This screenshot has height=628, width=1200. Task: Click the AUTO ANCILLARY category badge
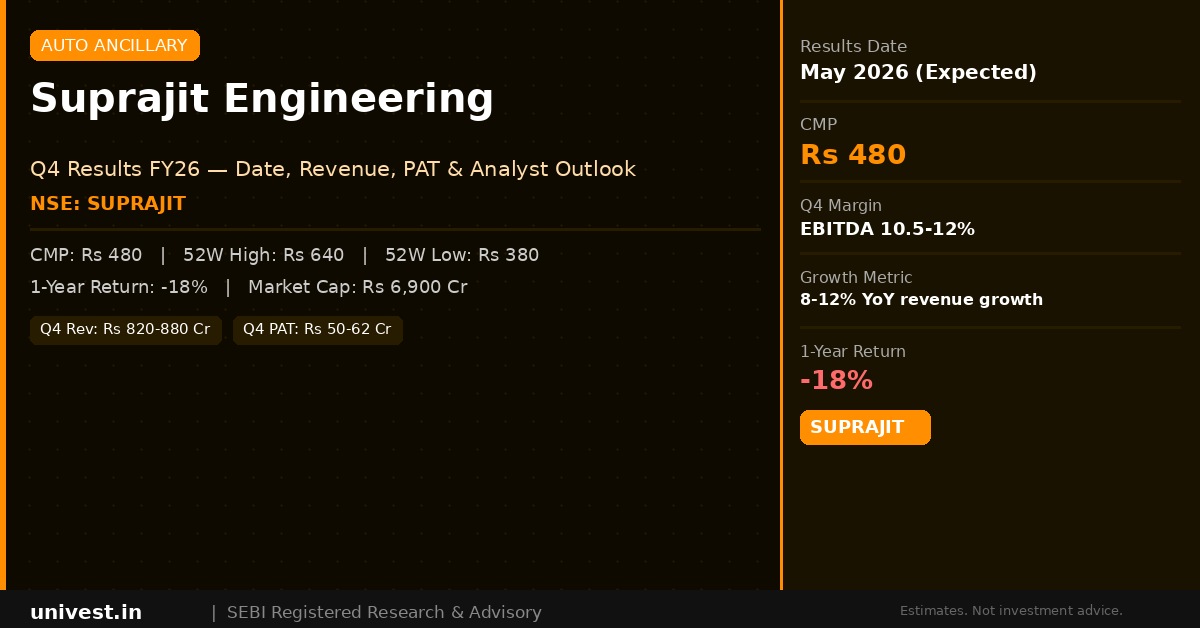coord(114,45)
